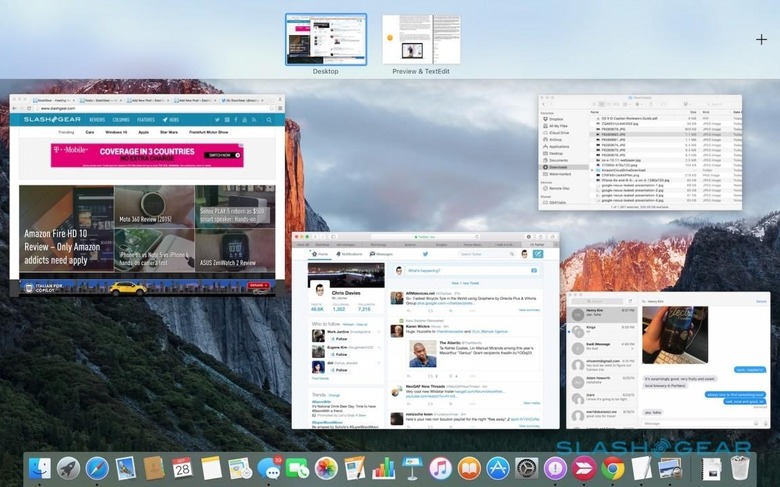Click the What's happening? tweet box

(472, 271)
